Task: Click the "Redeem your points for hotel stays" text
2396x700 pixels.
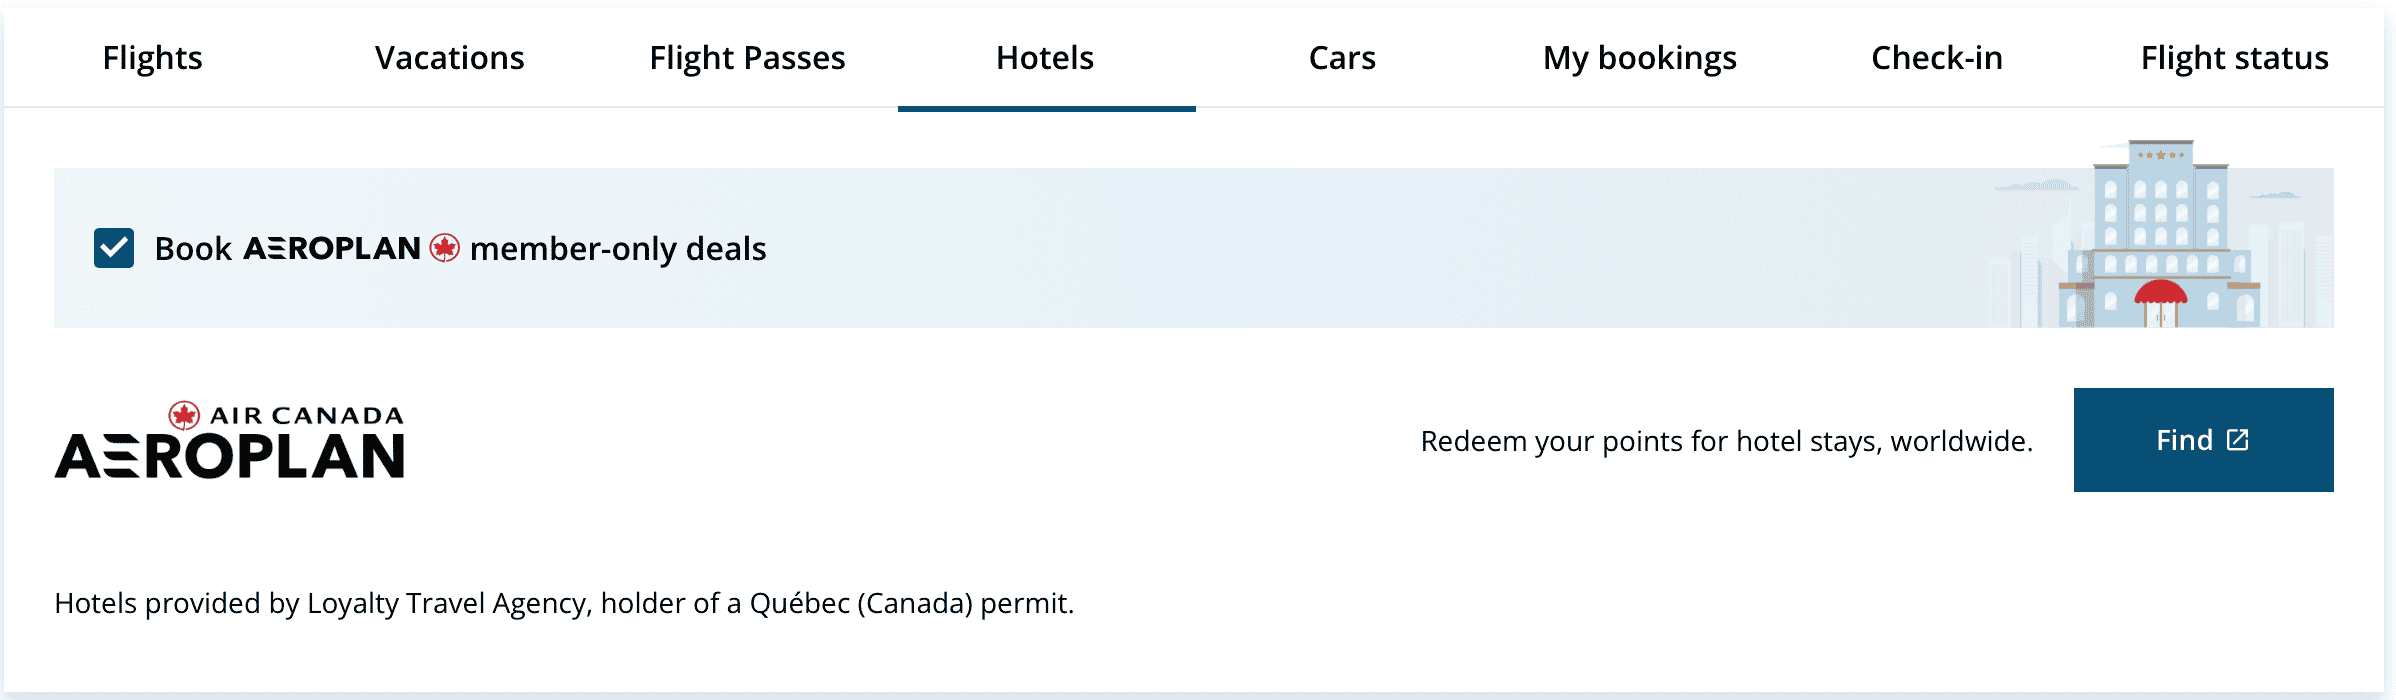Action: coord(1726,441)
